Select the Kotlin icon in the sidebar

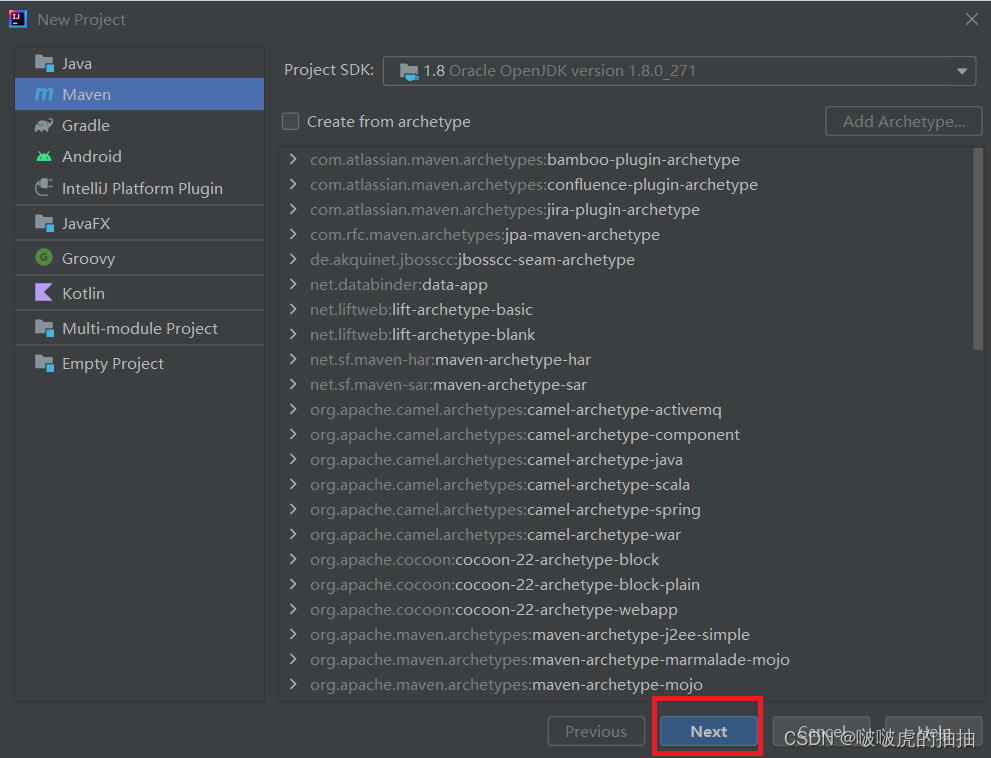click(44, 292)
